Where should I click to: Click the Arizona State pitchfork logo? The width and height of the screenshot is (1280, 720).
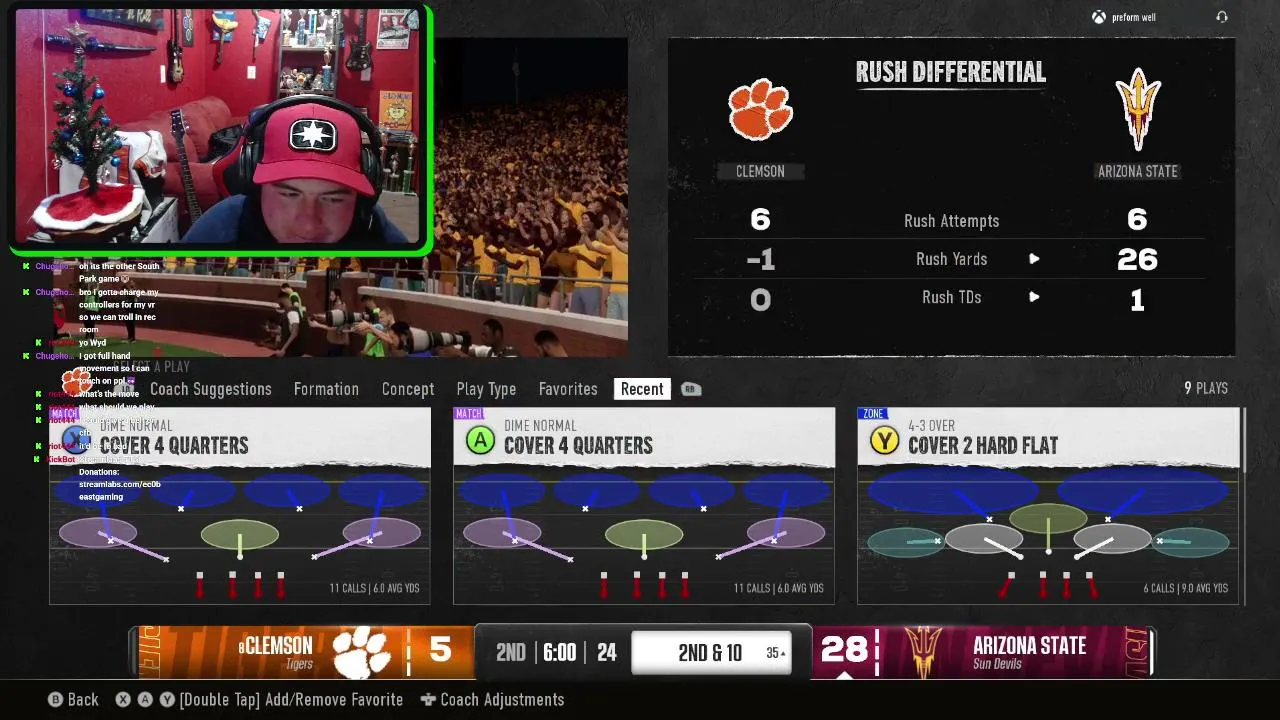1138,109
